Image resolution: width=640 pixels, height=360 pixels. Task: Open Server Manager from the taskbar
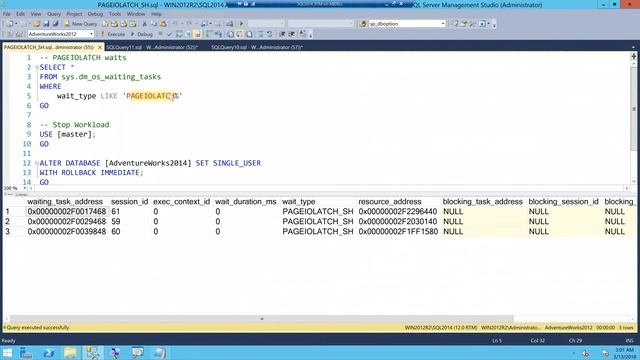pyautogui.click(x=26, y=353)
